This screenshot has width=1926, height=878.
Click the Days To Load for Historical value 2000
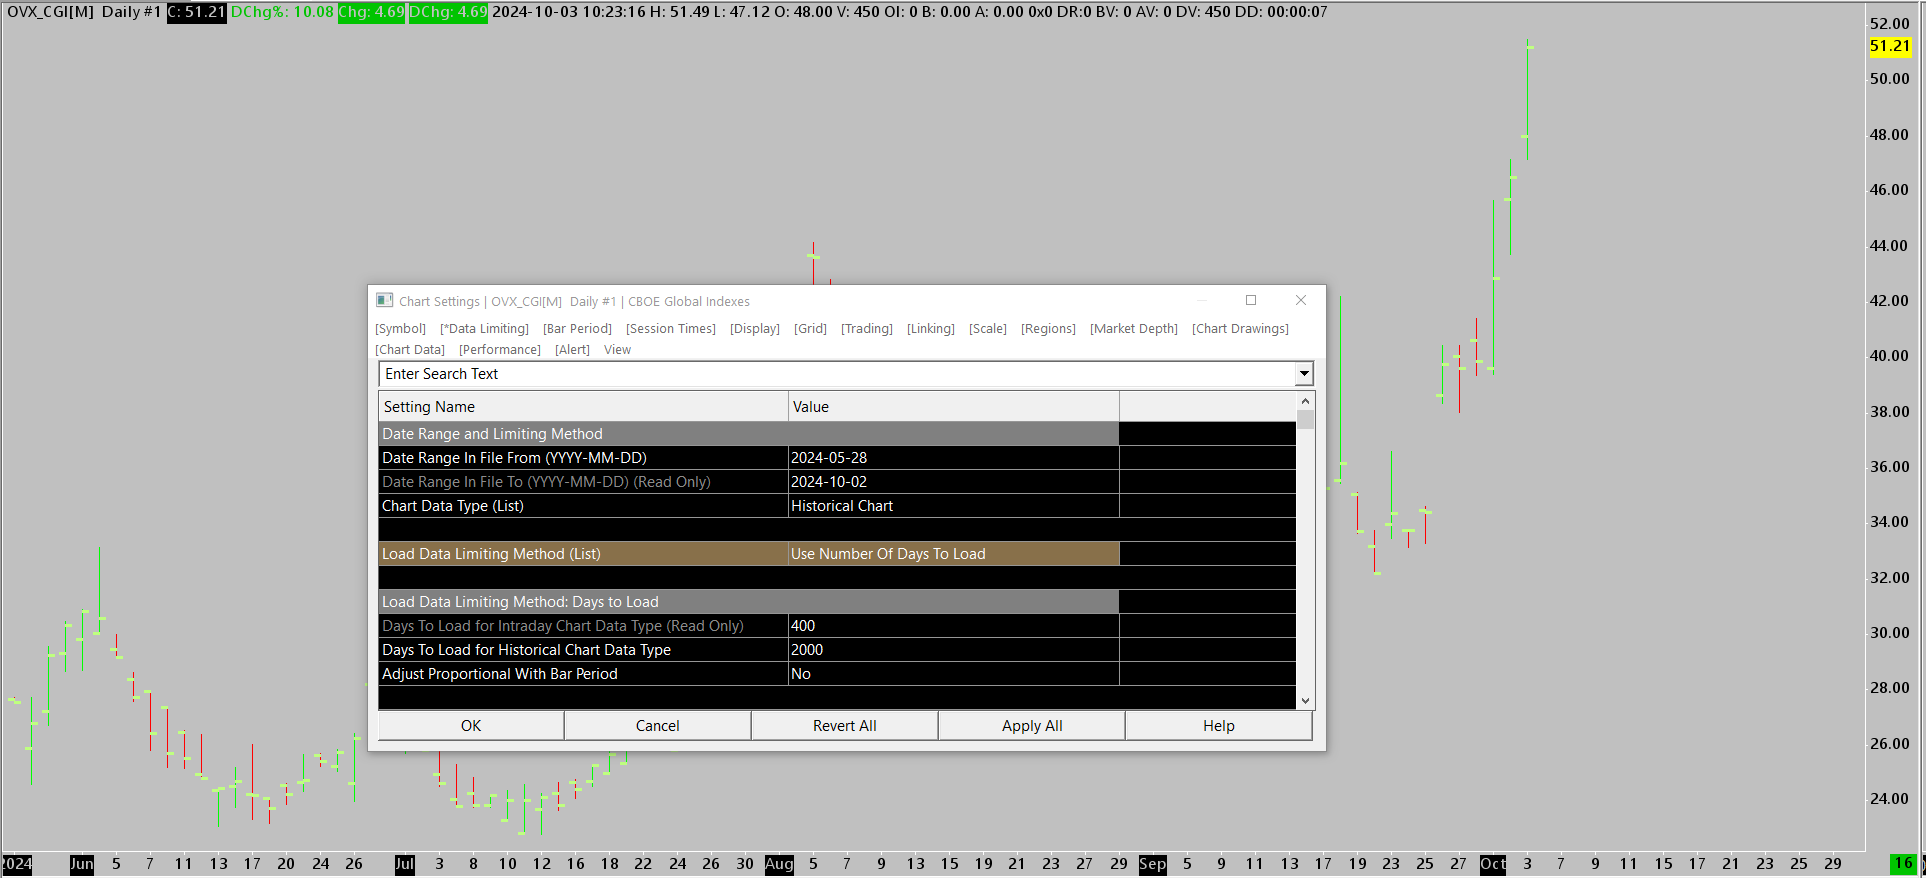(x=954, y=650)
